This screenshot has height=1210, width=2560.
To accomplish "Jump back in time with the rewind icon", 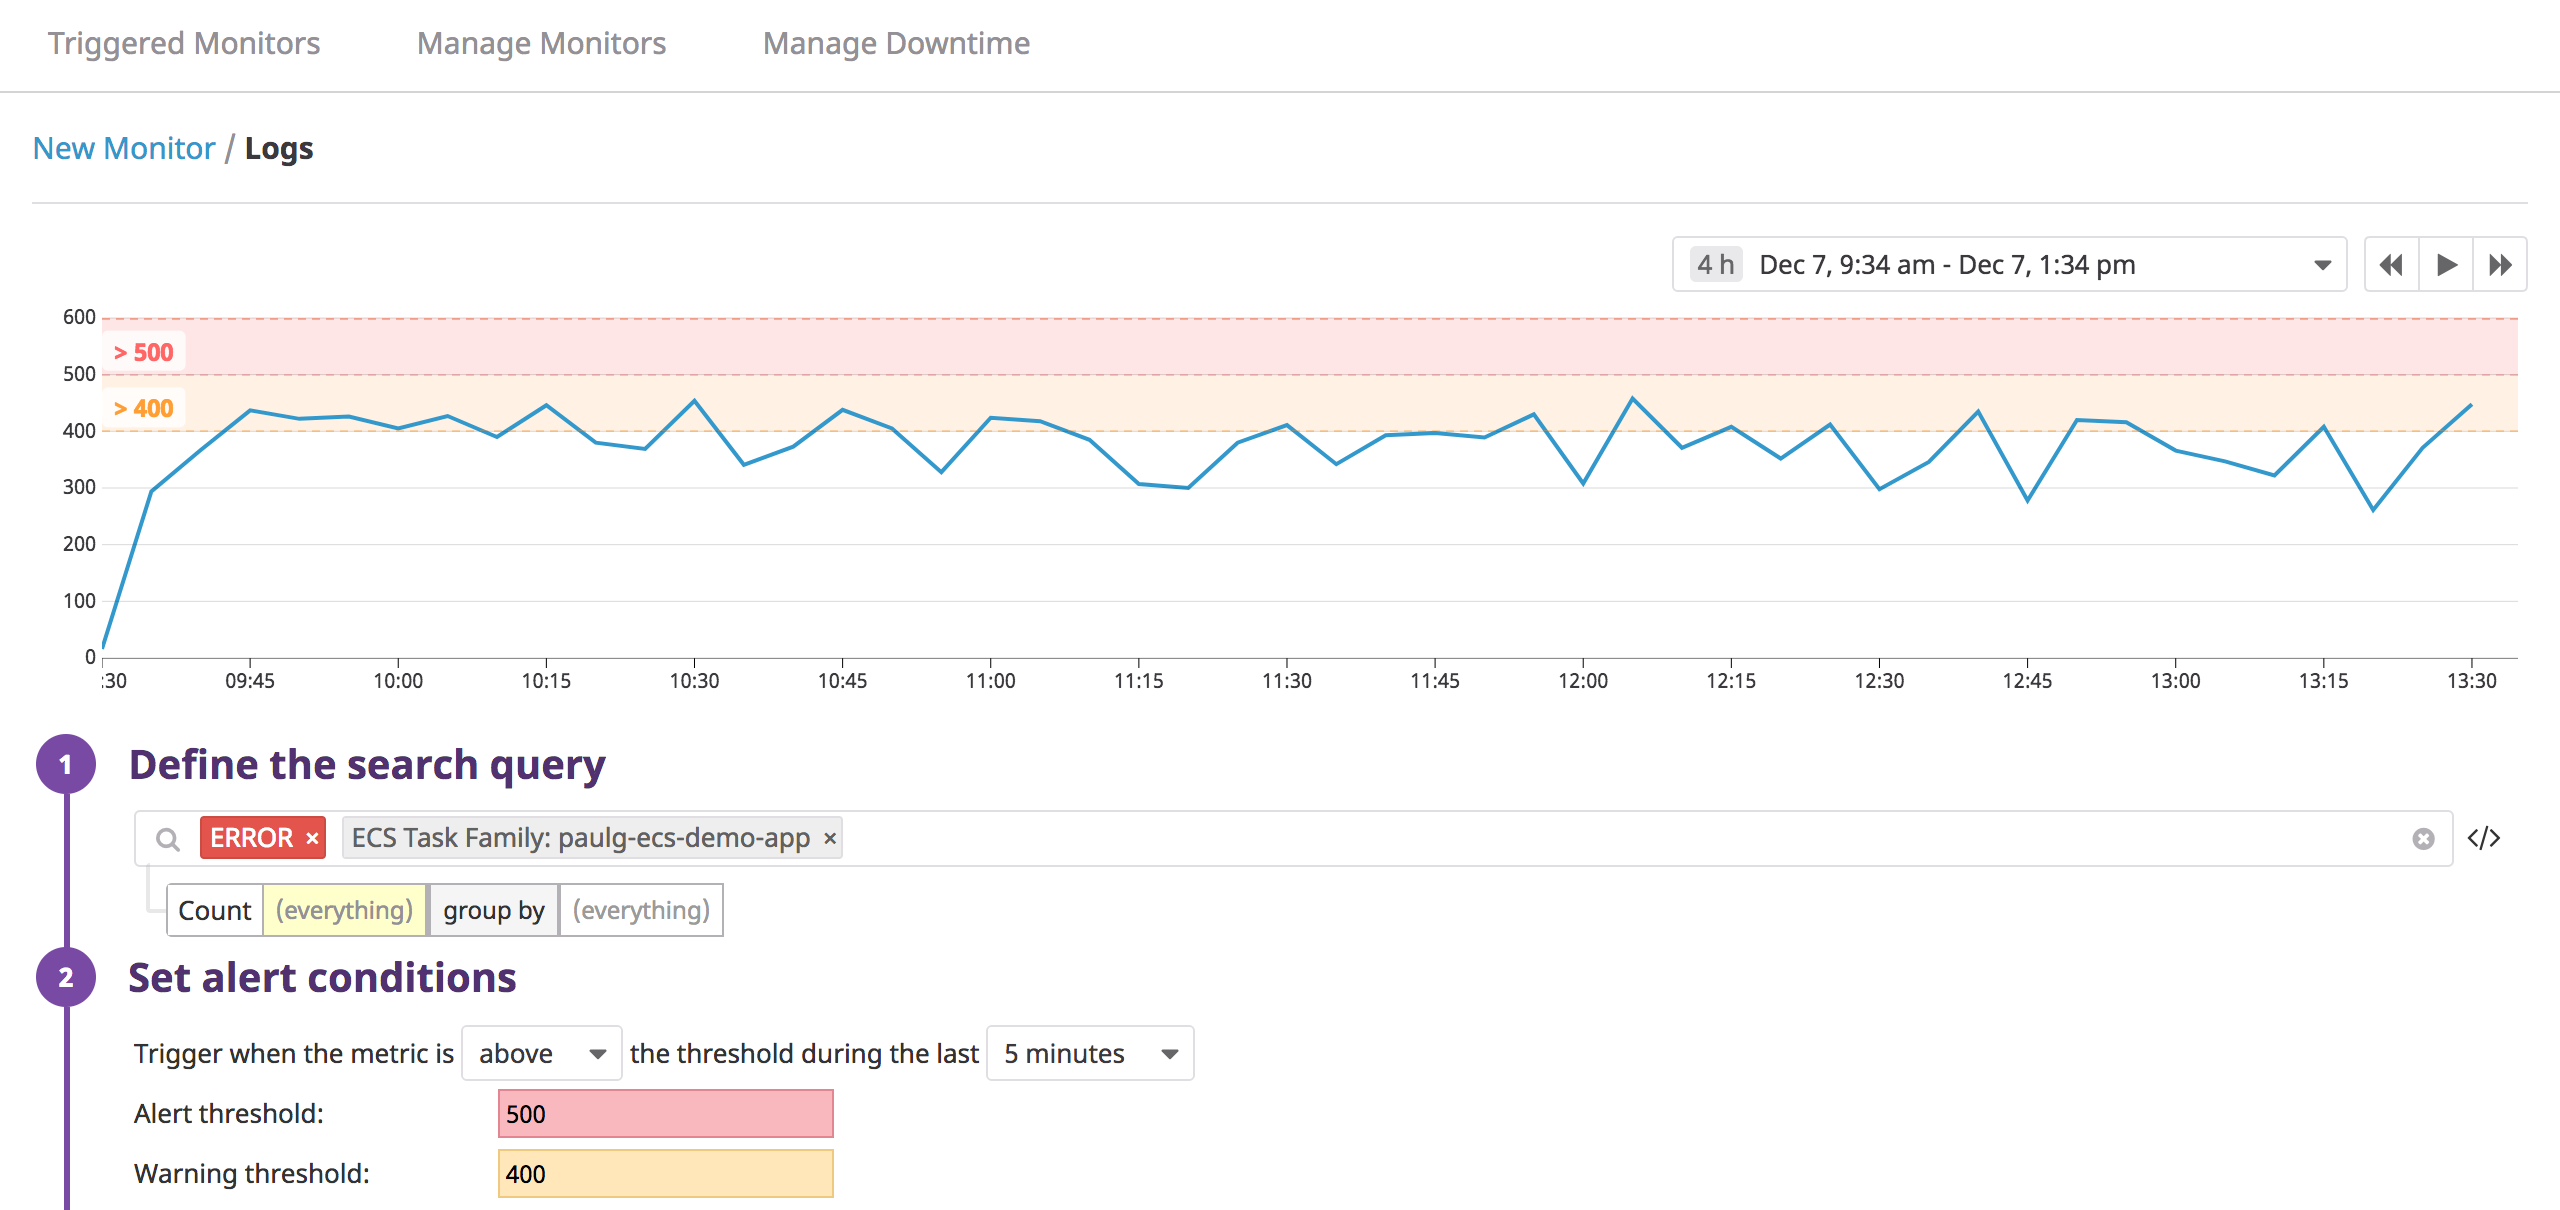I will (x=2391, y=264).
